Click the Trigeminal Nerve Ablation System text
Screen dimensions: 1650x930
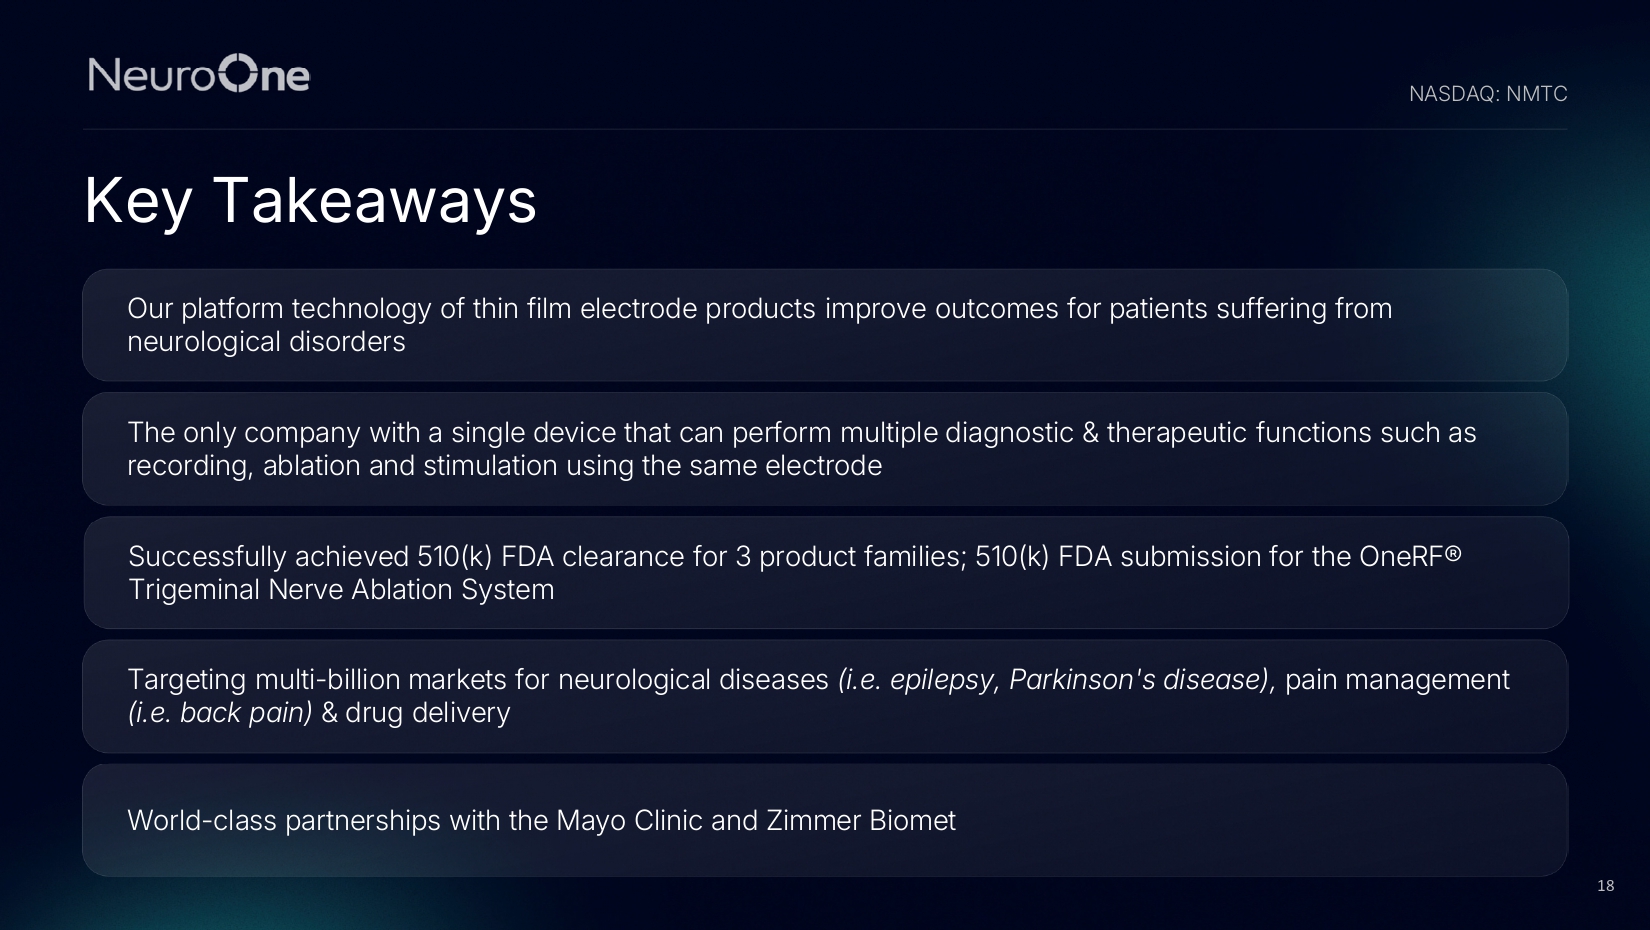coord(341,590)
